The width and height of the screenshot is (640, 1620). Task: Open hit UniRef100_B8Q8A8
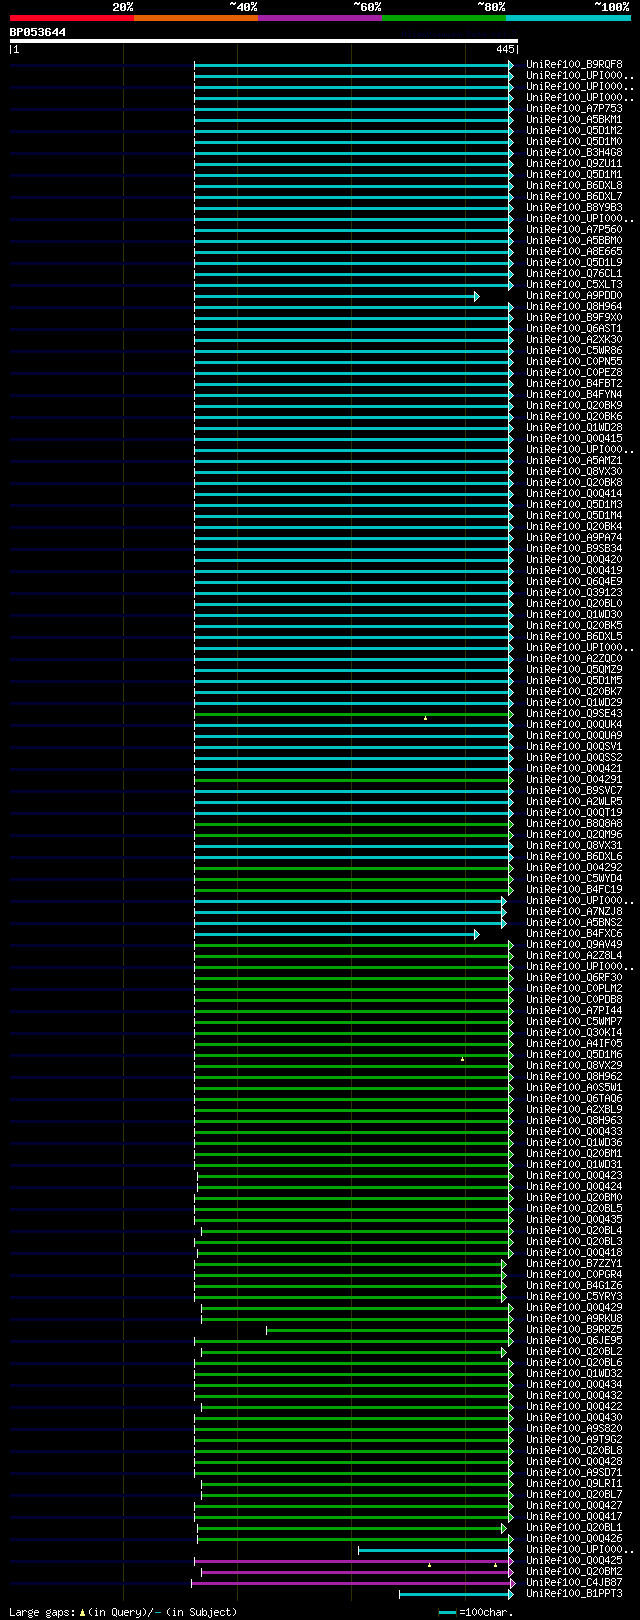(x=574, y=823)
